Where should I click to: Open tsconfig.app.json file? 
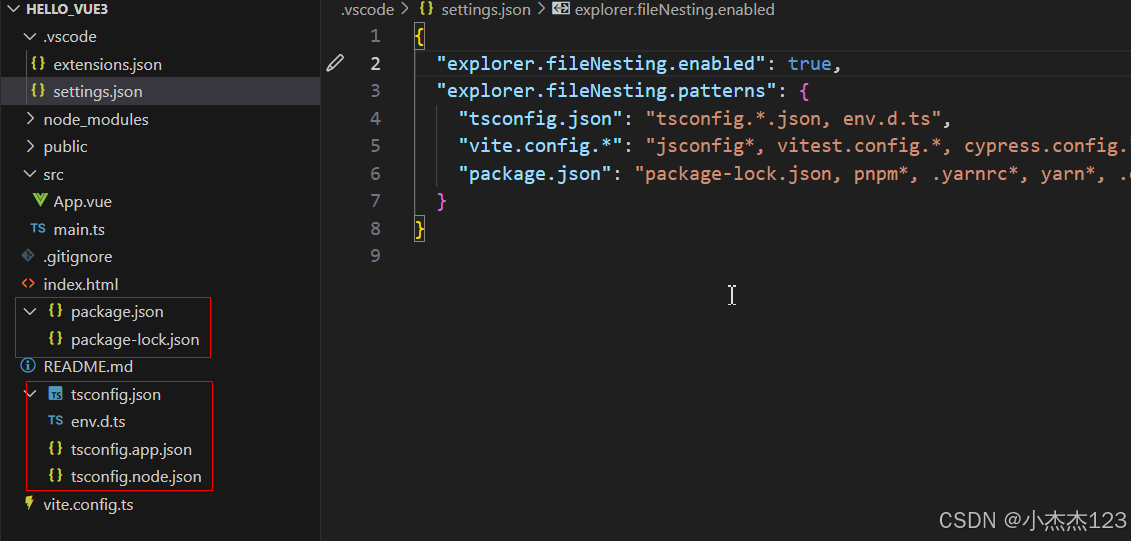131,449
